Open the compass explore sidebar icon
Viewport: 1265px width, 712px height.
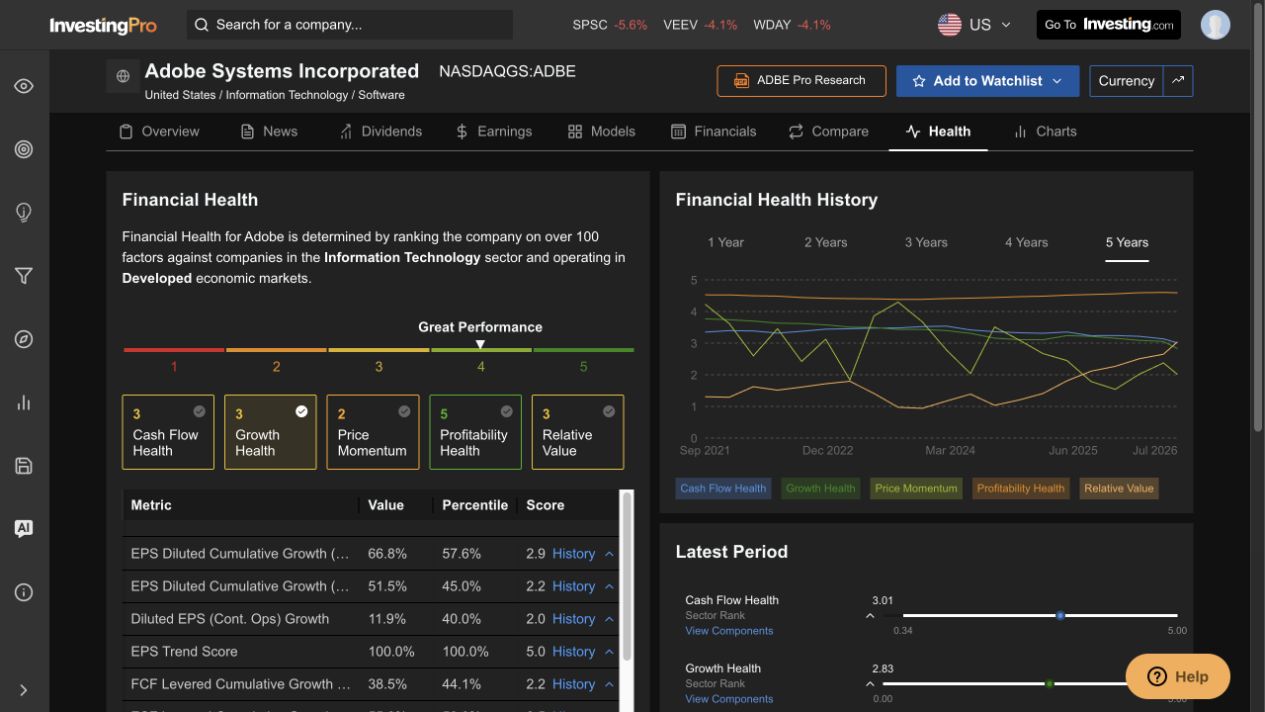[x=24, y=339]
